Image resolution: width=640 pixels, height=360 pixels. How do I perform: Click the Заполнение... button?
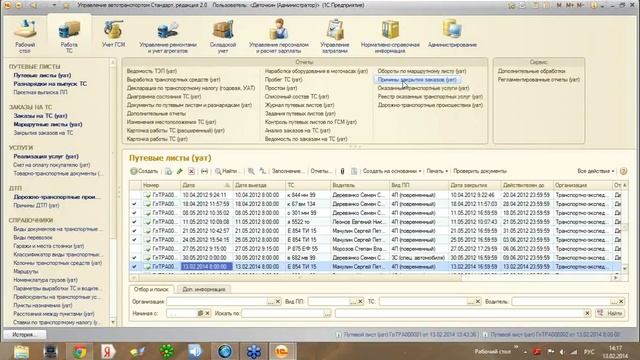288,171
